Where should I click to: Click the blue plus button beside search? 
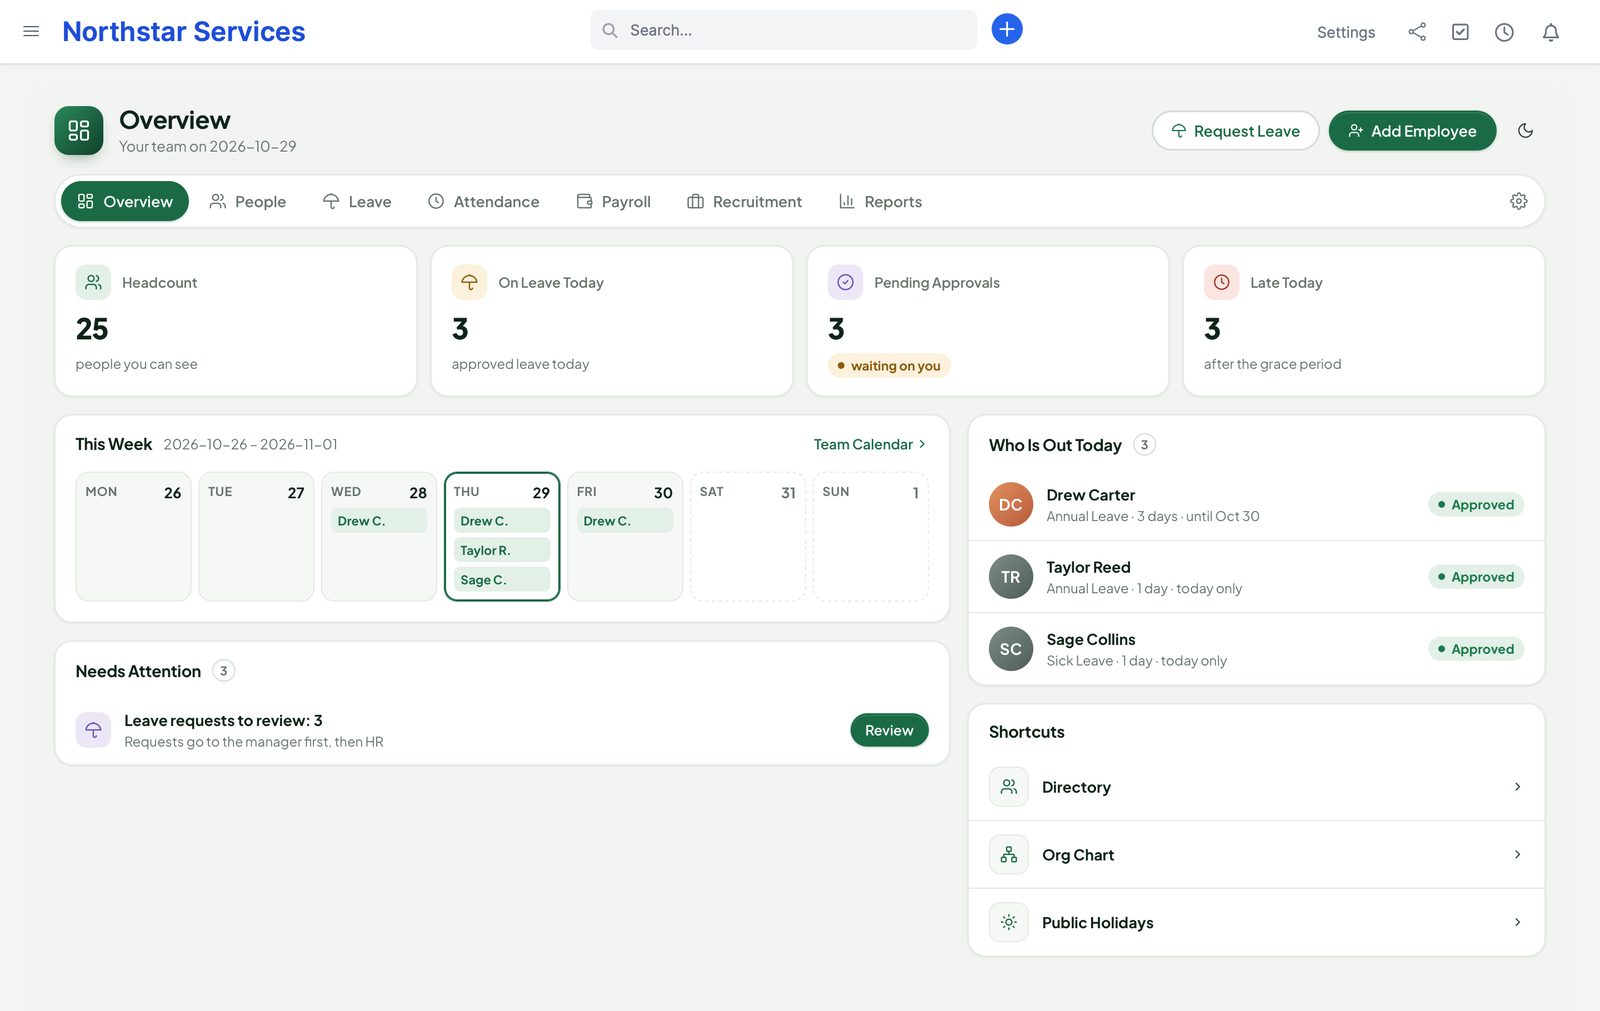tap(1007, 29)
